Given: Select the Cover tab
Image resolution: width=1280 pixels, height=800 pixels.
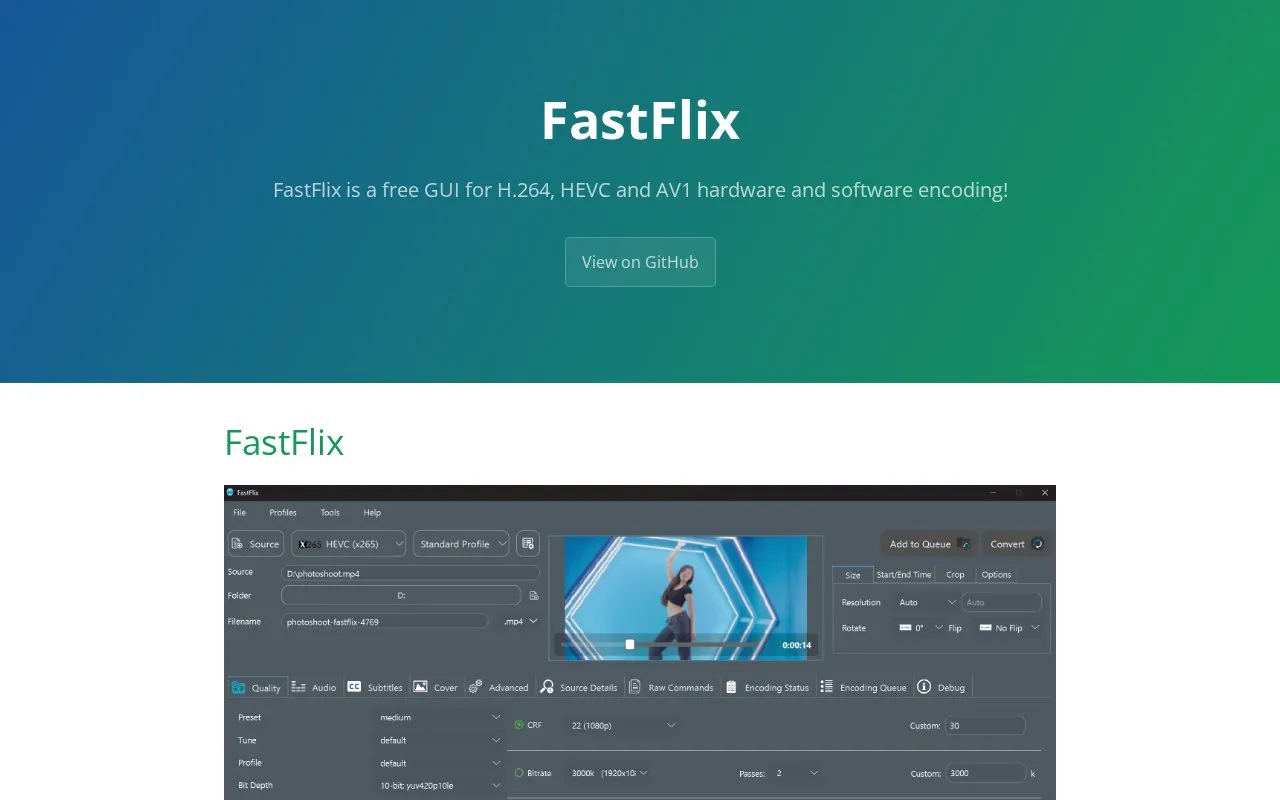Looking at the screenshot, I should pos(435,687).
